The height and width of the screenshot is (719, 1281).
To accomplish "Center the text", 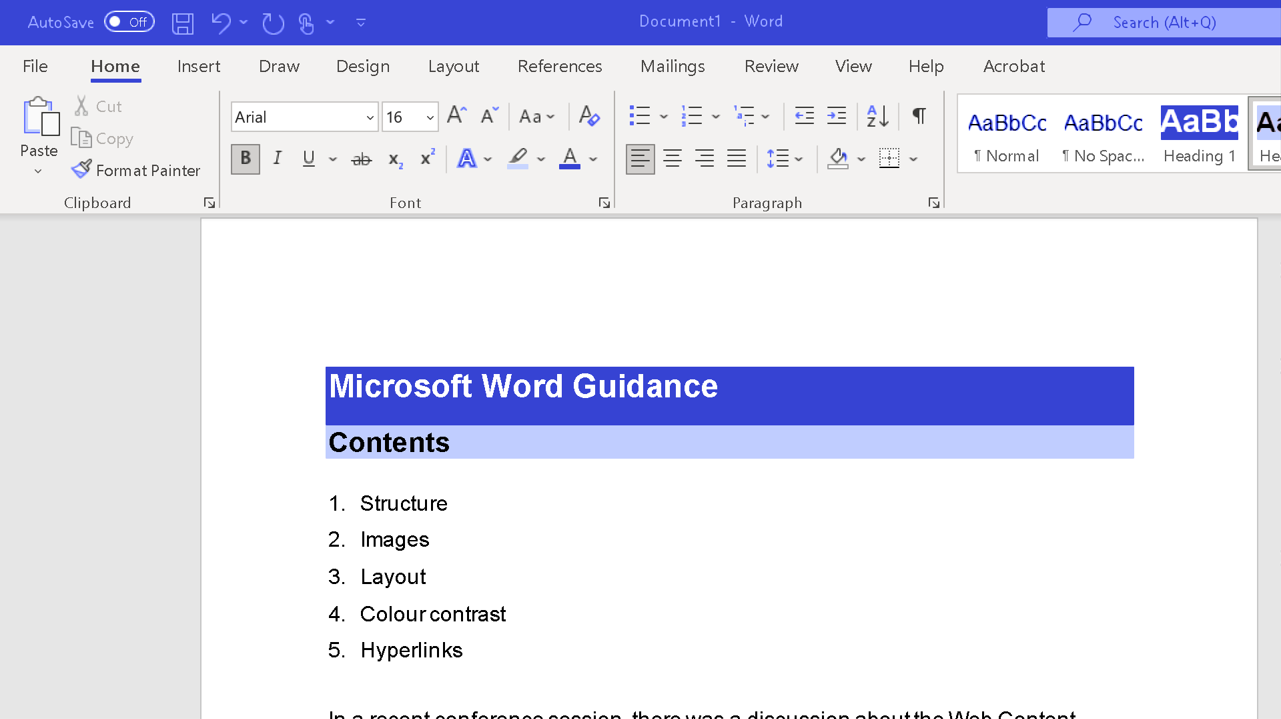I will pyautogui.click(x=672, y=159).
